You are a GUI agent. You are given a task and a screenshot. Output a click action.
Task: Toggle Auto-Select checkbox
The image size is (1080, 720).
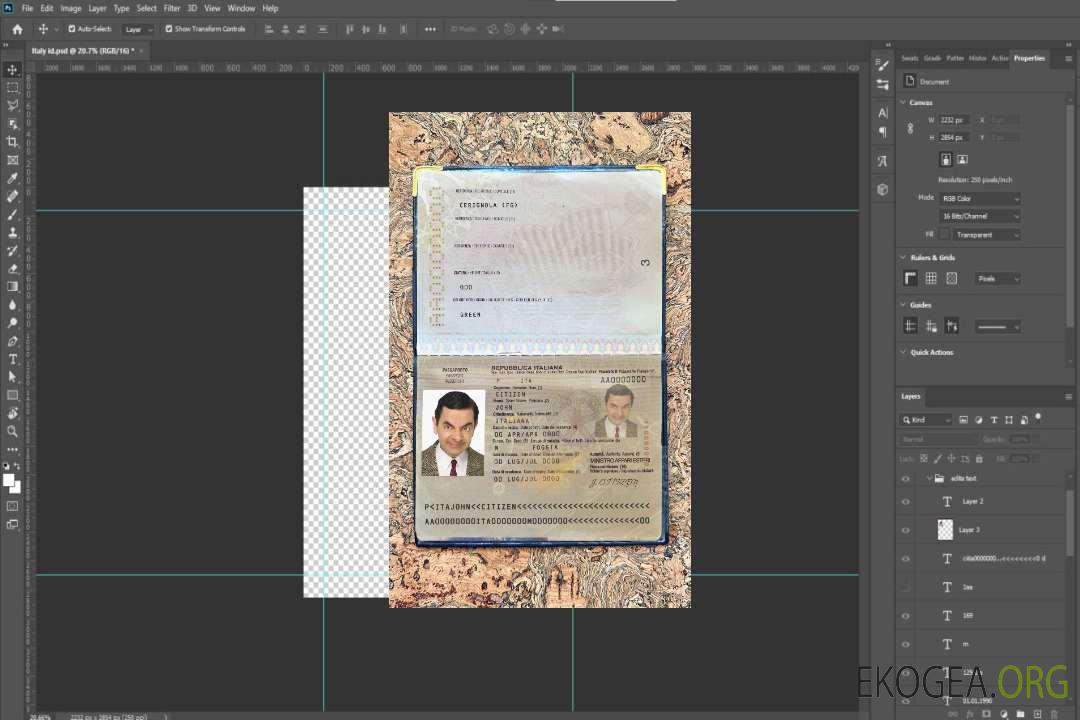(x=72, y=29)
